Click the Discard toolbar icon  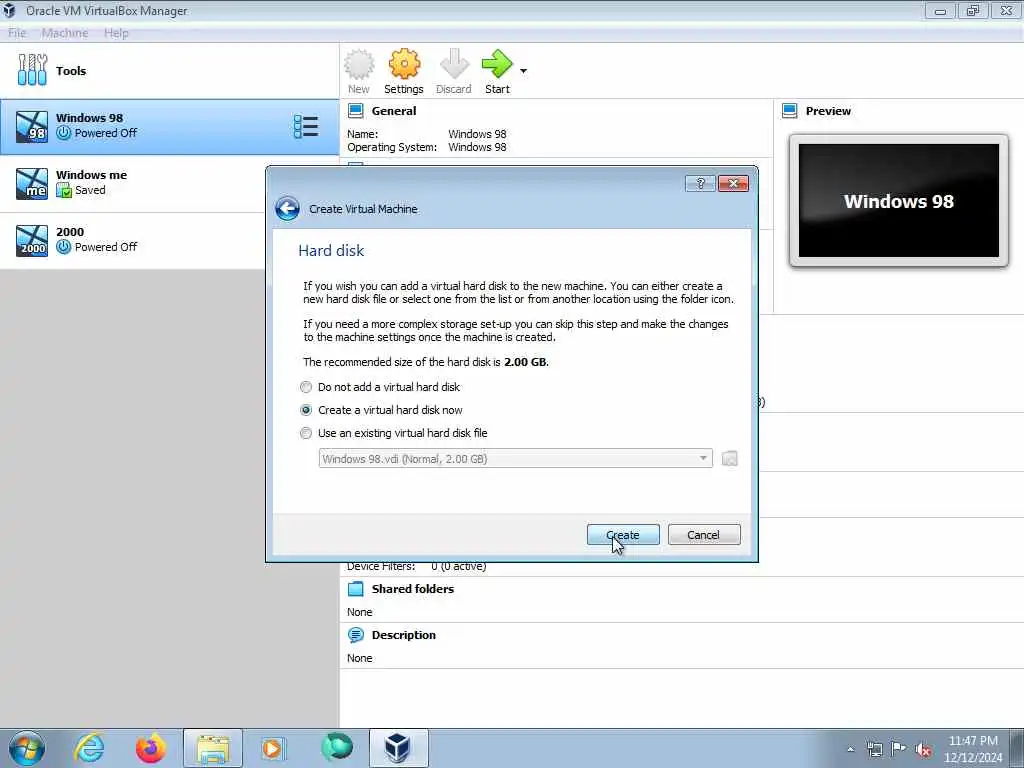454,64
